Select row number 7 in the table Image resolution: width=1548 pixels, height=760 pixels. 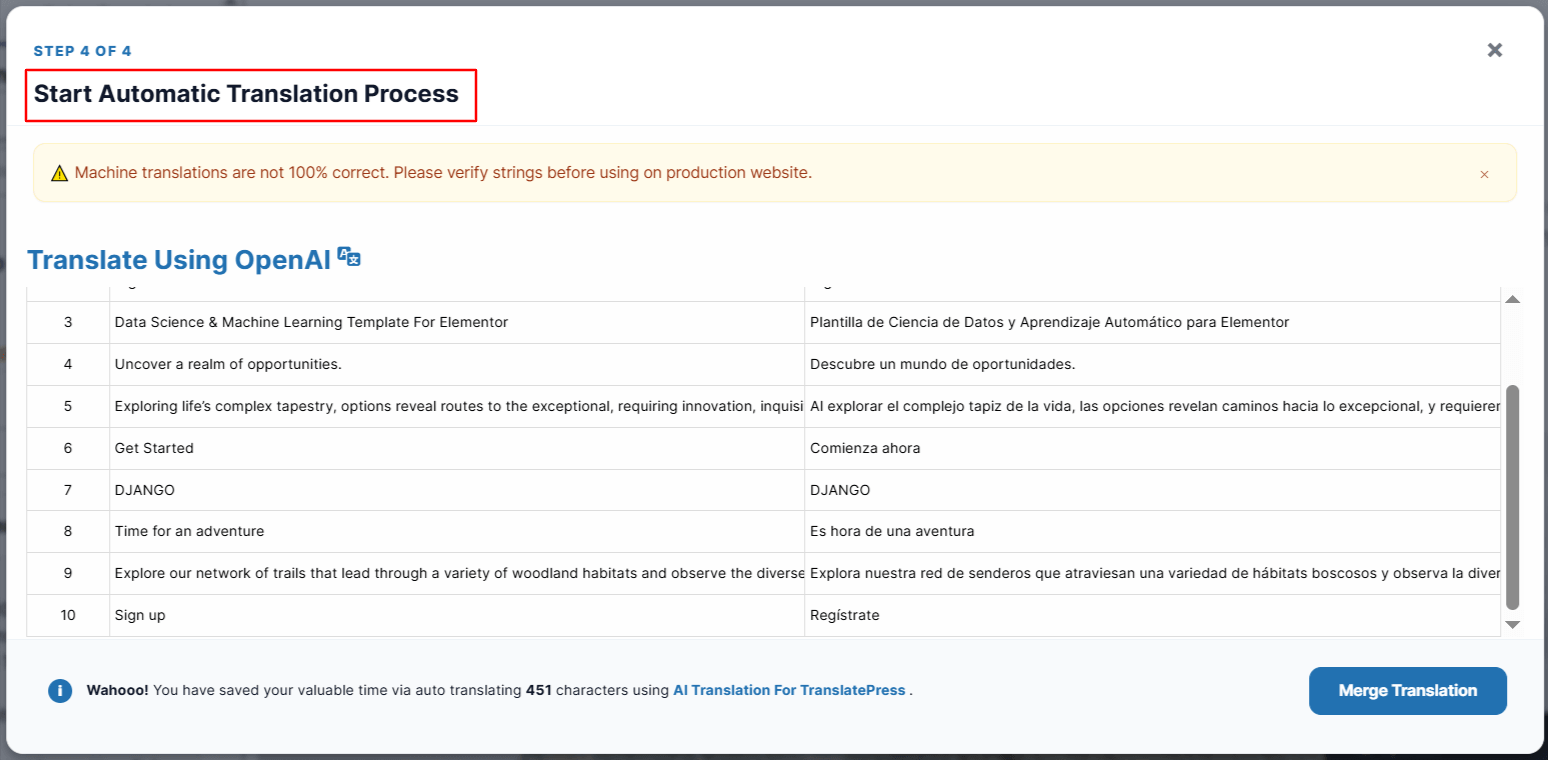coord(68,490)
